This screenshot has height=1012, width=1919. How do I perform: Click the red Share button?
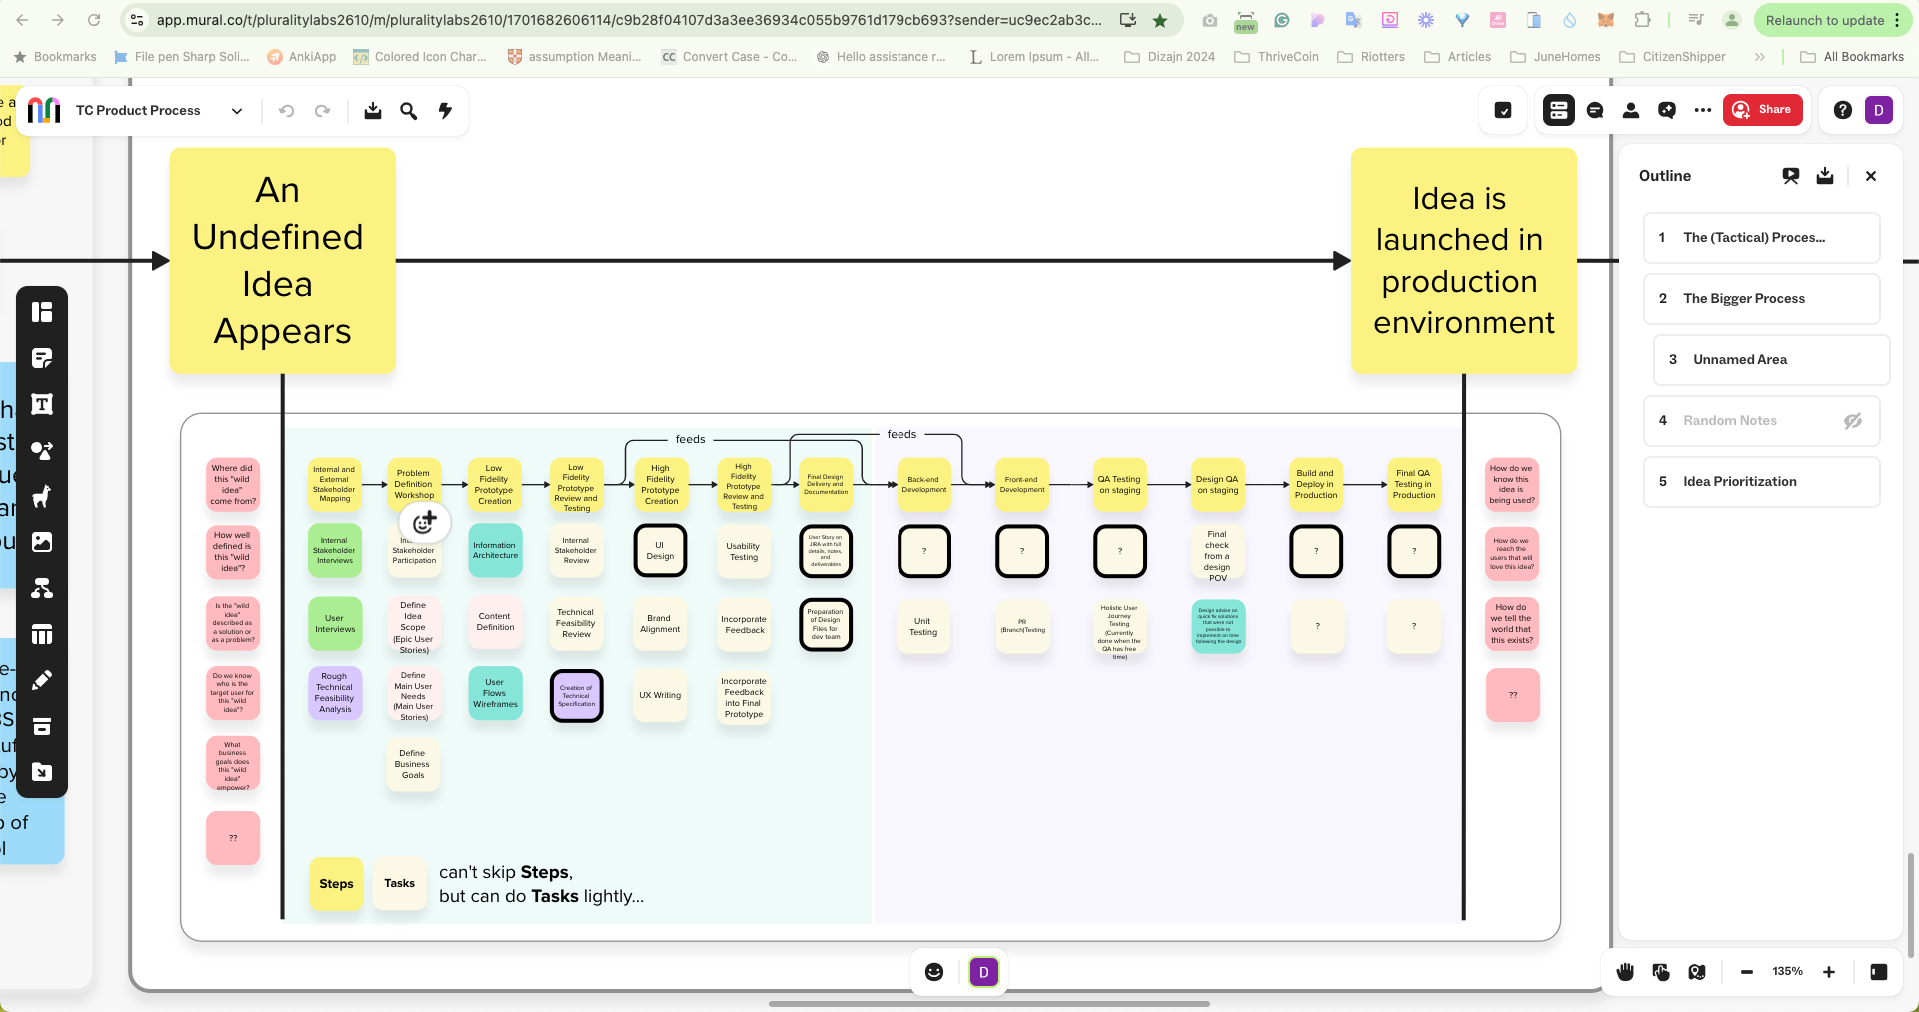click(x=1763, y=110)
